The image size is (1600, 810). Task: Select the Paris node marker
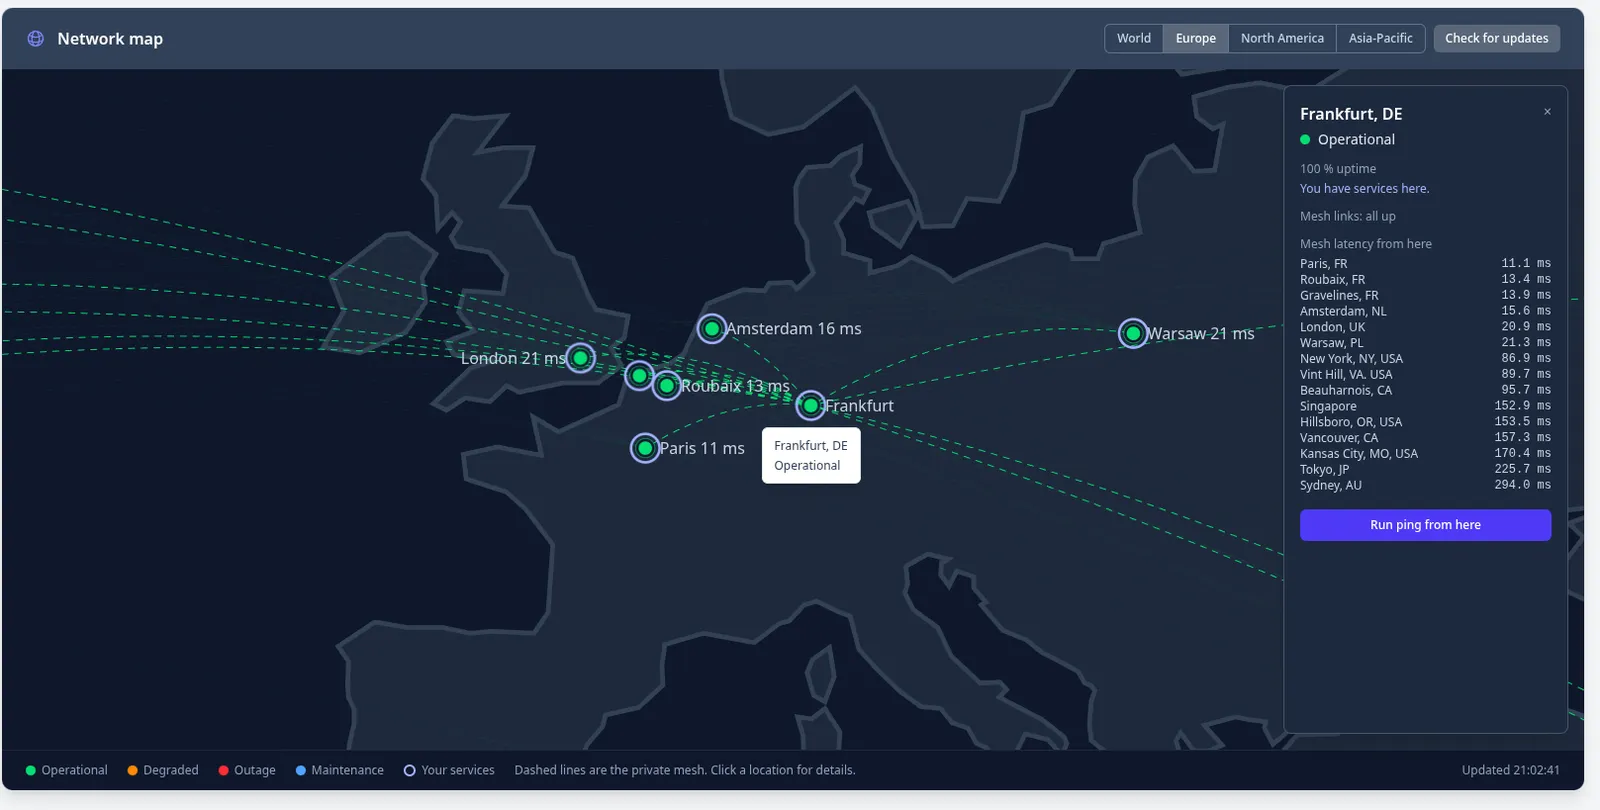645,448
